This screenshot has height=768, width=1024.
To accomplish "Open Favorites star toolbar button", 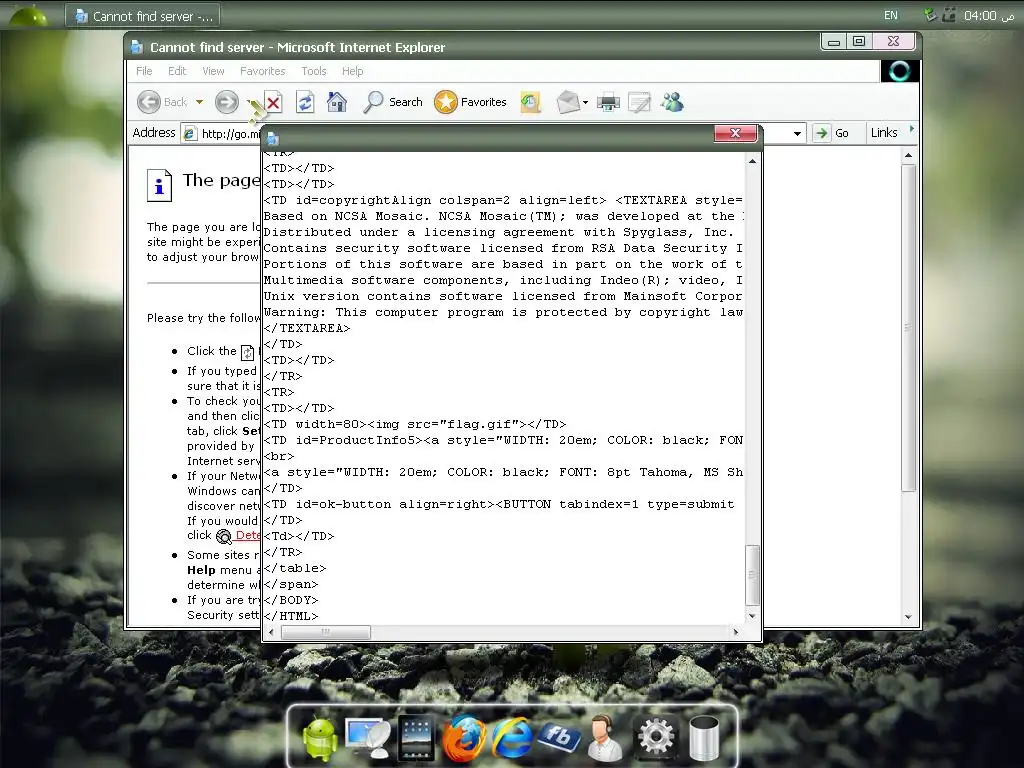I will (470, 102).
